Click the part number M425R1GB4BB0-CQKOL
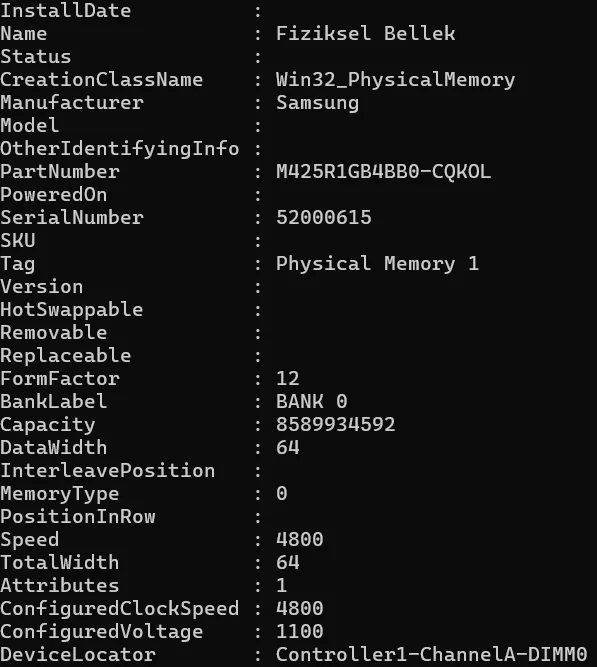Viewport: 597px width, 667px height. tap(383, 172)
